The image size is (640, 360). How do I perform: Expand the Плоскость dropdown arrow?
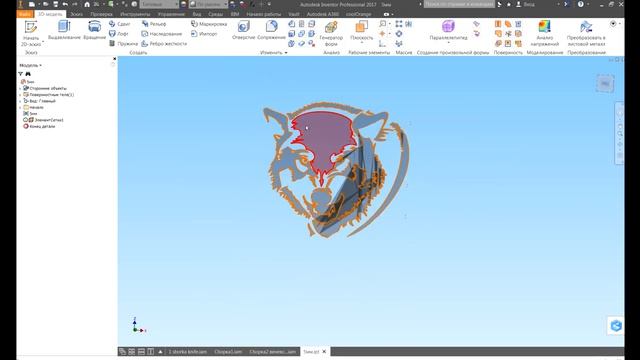click(362, 42)
